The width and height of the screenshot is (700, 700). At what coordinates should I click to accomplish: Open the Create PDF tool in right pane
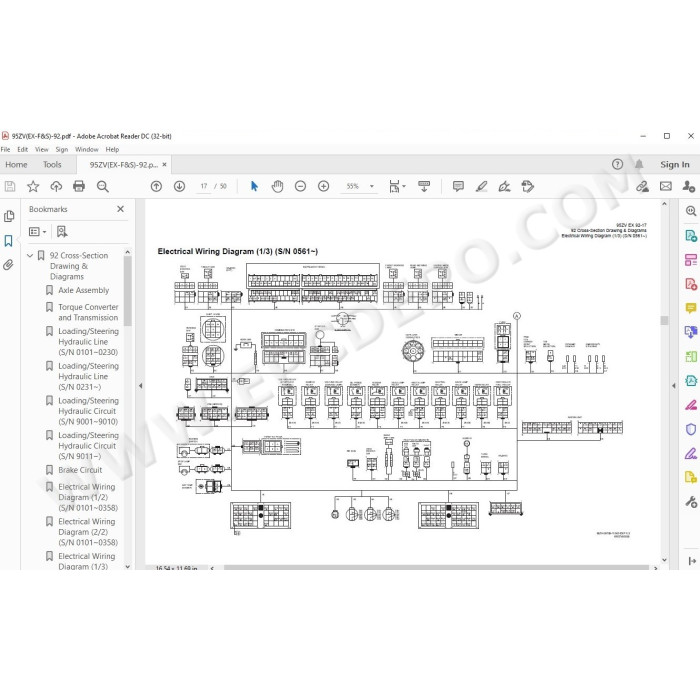(691, 284)
